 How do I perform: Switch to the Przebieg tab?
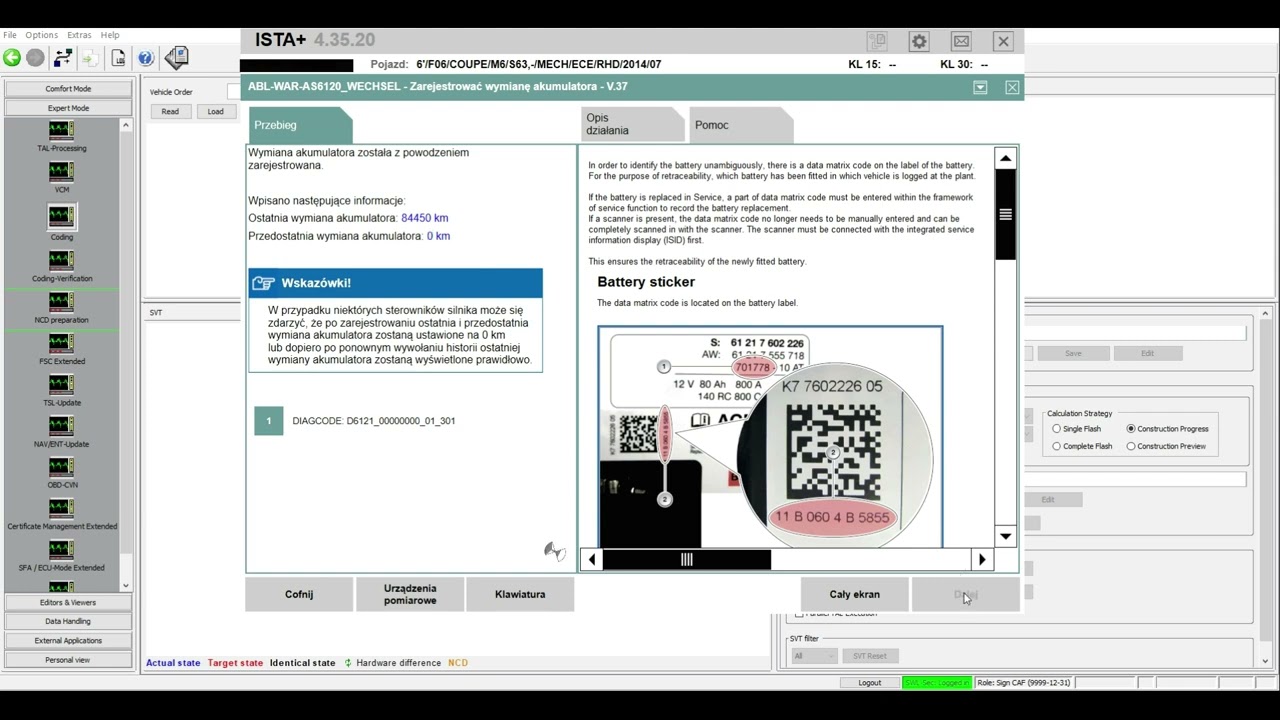[299, 125]
